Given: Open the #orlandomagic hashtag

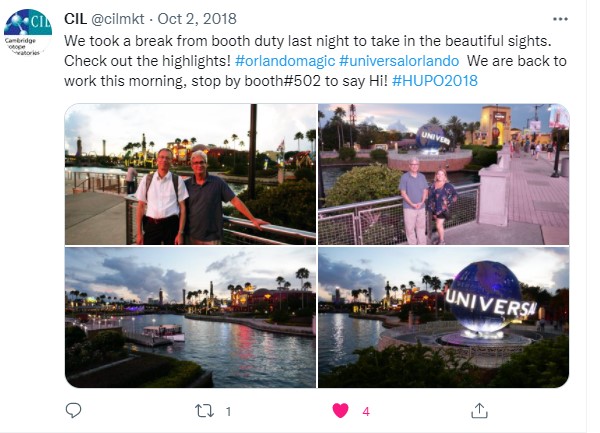Looking at the screenshot, I should coord(285,61).
